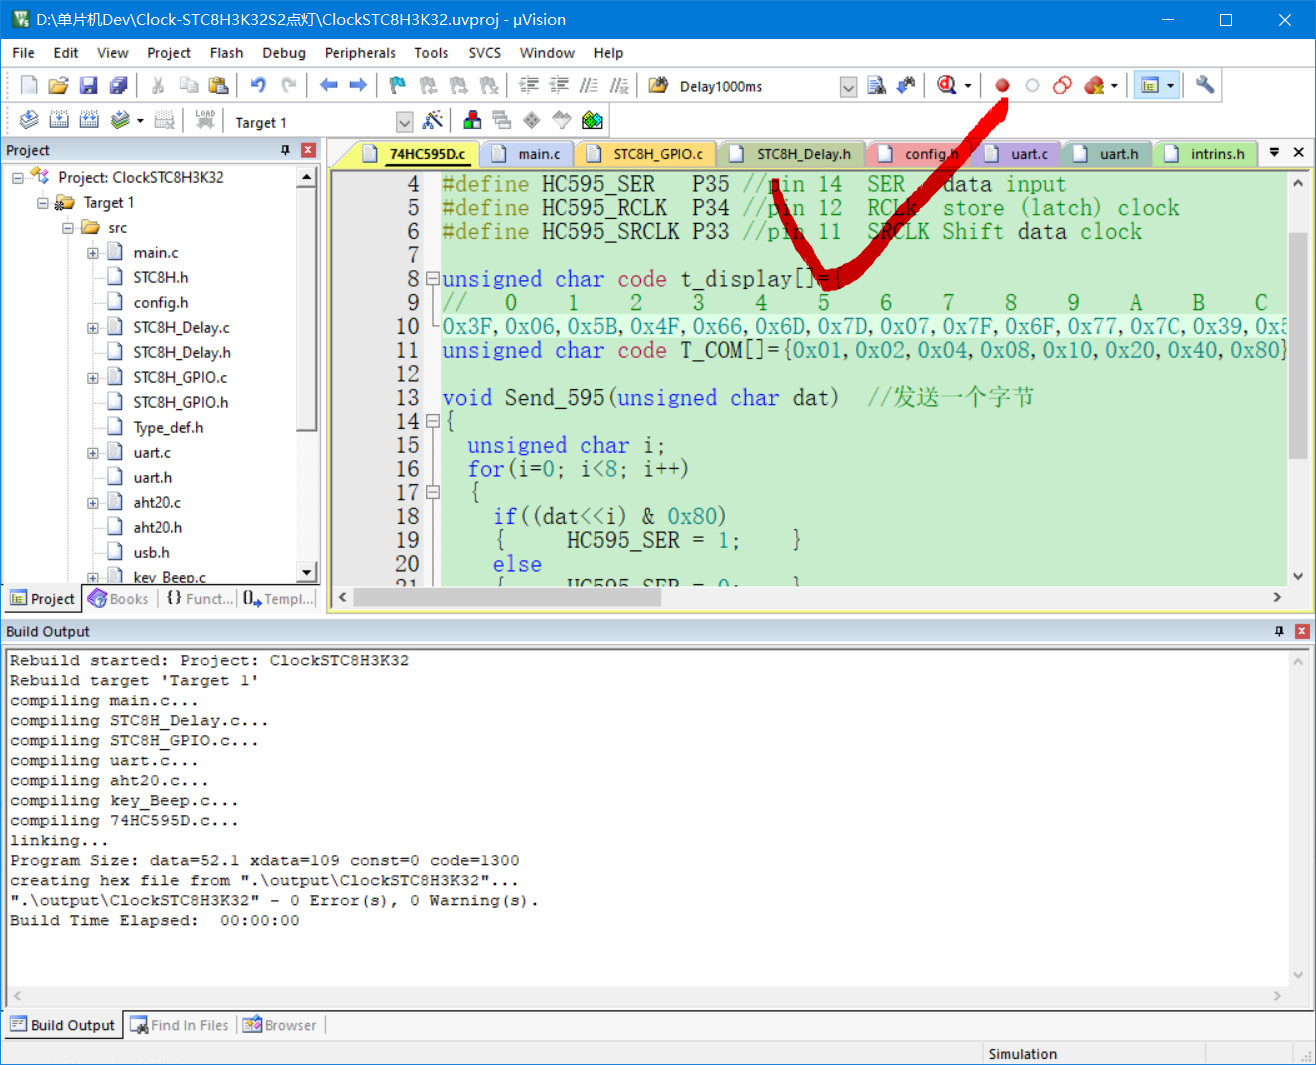Viewport: 1316px width, 1065px height.
Task: Select aht20.h in the project tree
Action: [x=157, y=527]
